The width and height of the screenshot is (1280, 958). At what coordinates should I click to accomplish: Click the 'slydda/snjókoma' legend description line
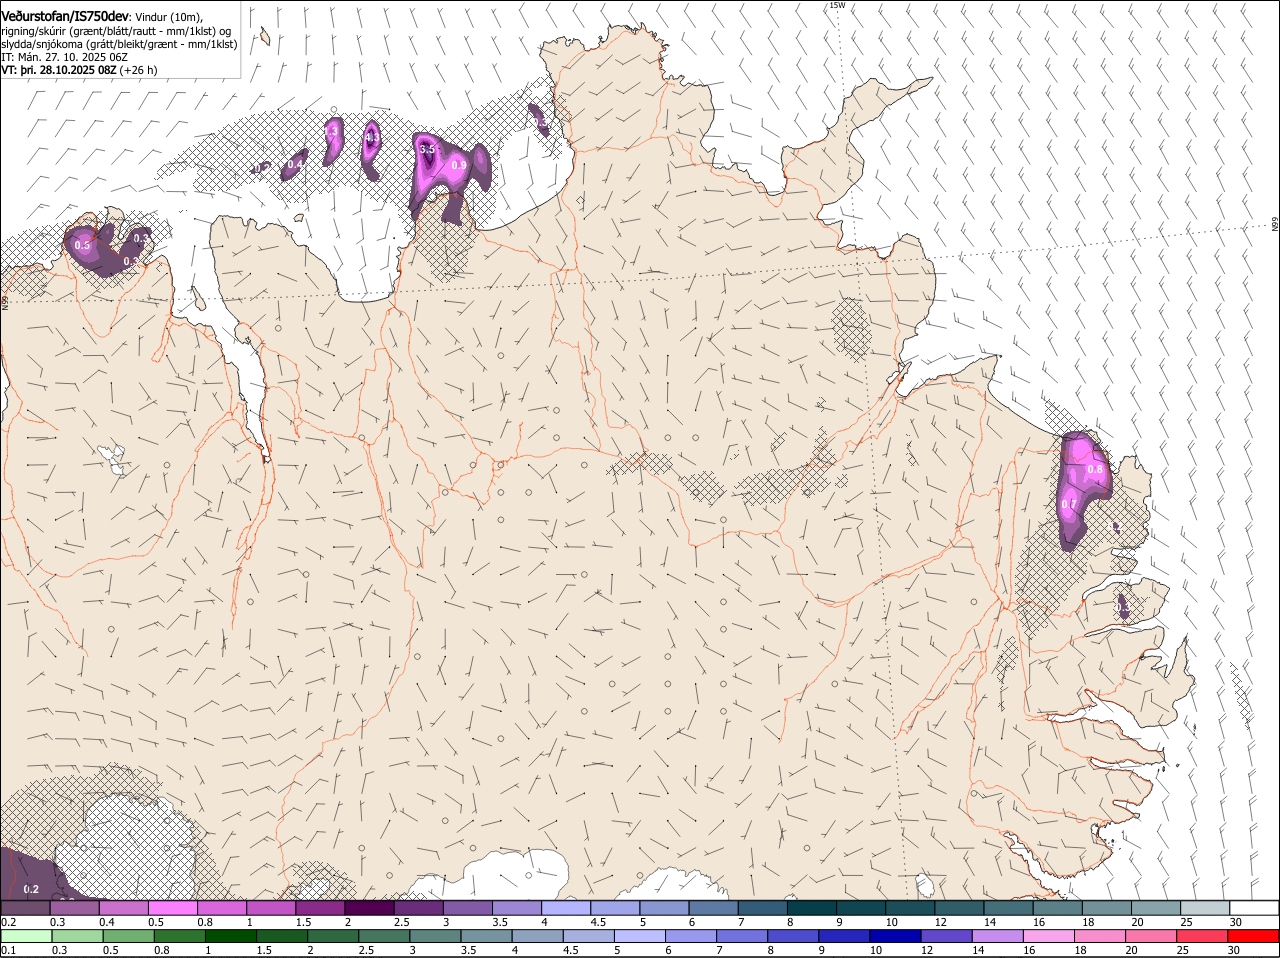119,44
